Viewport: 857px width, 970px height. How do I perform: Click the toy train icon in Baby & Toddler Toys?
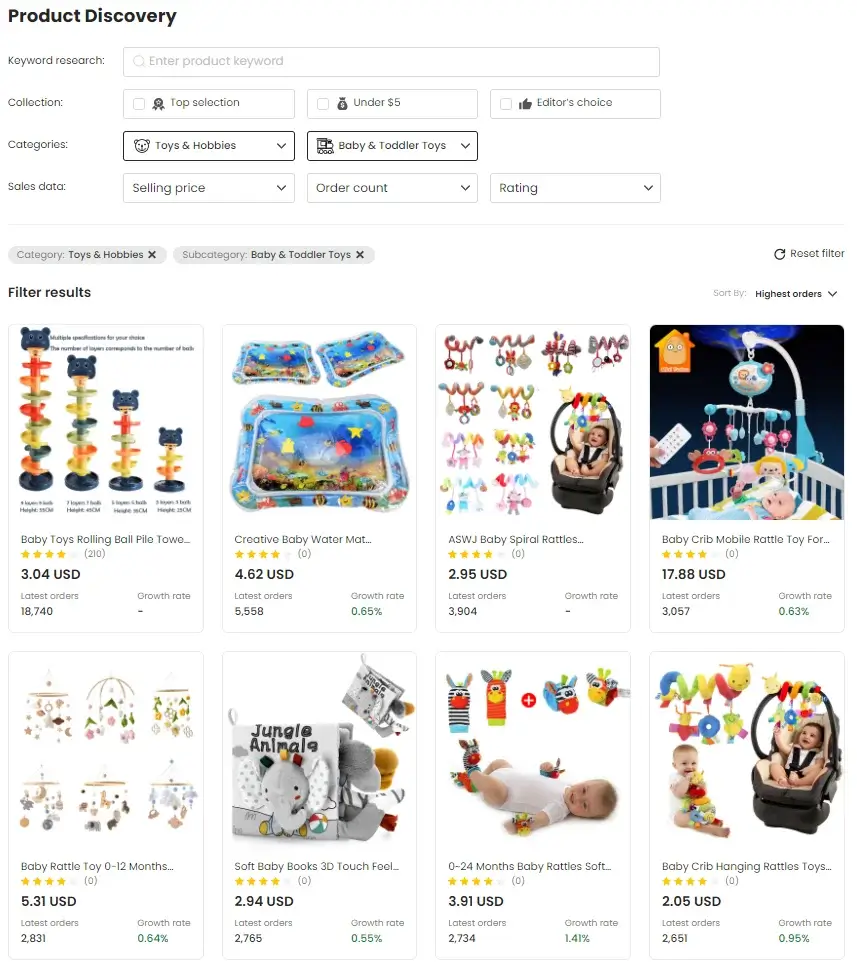pos(325,146)
